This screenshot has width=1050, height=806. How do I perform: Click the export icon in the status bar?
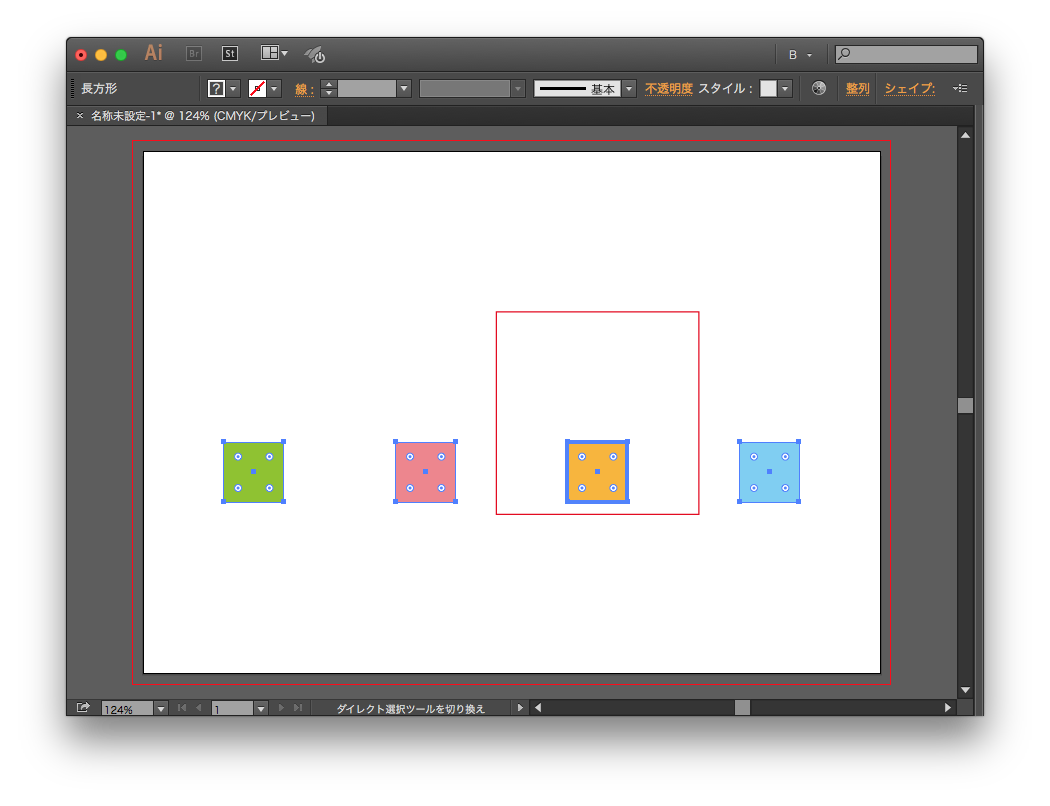[x=84, y=707]
